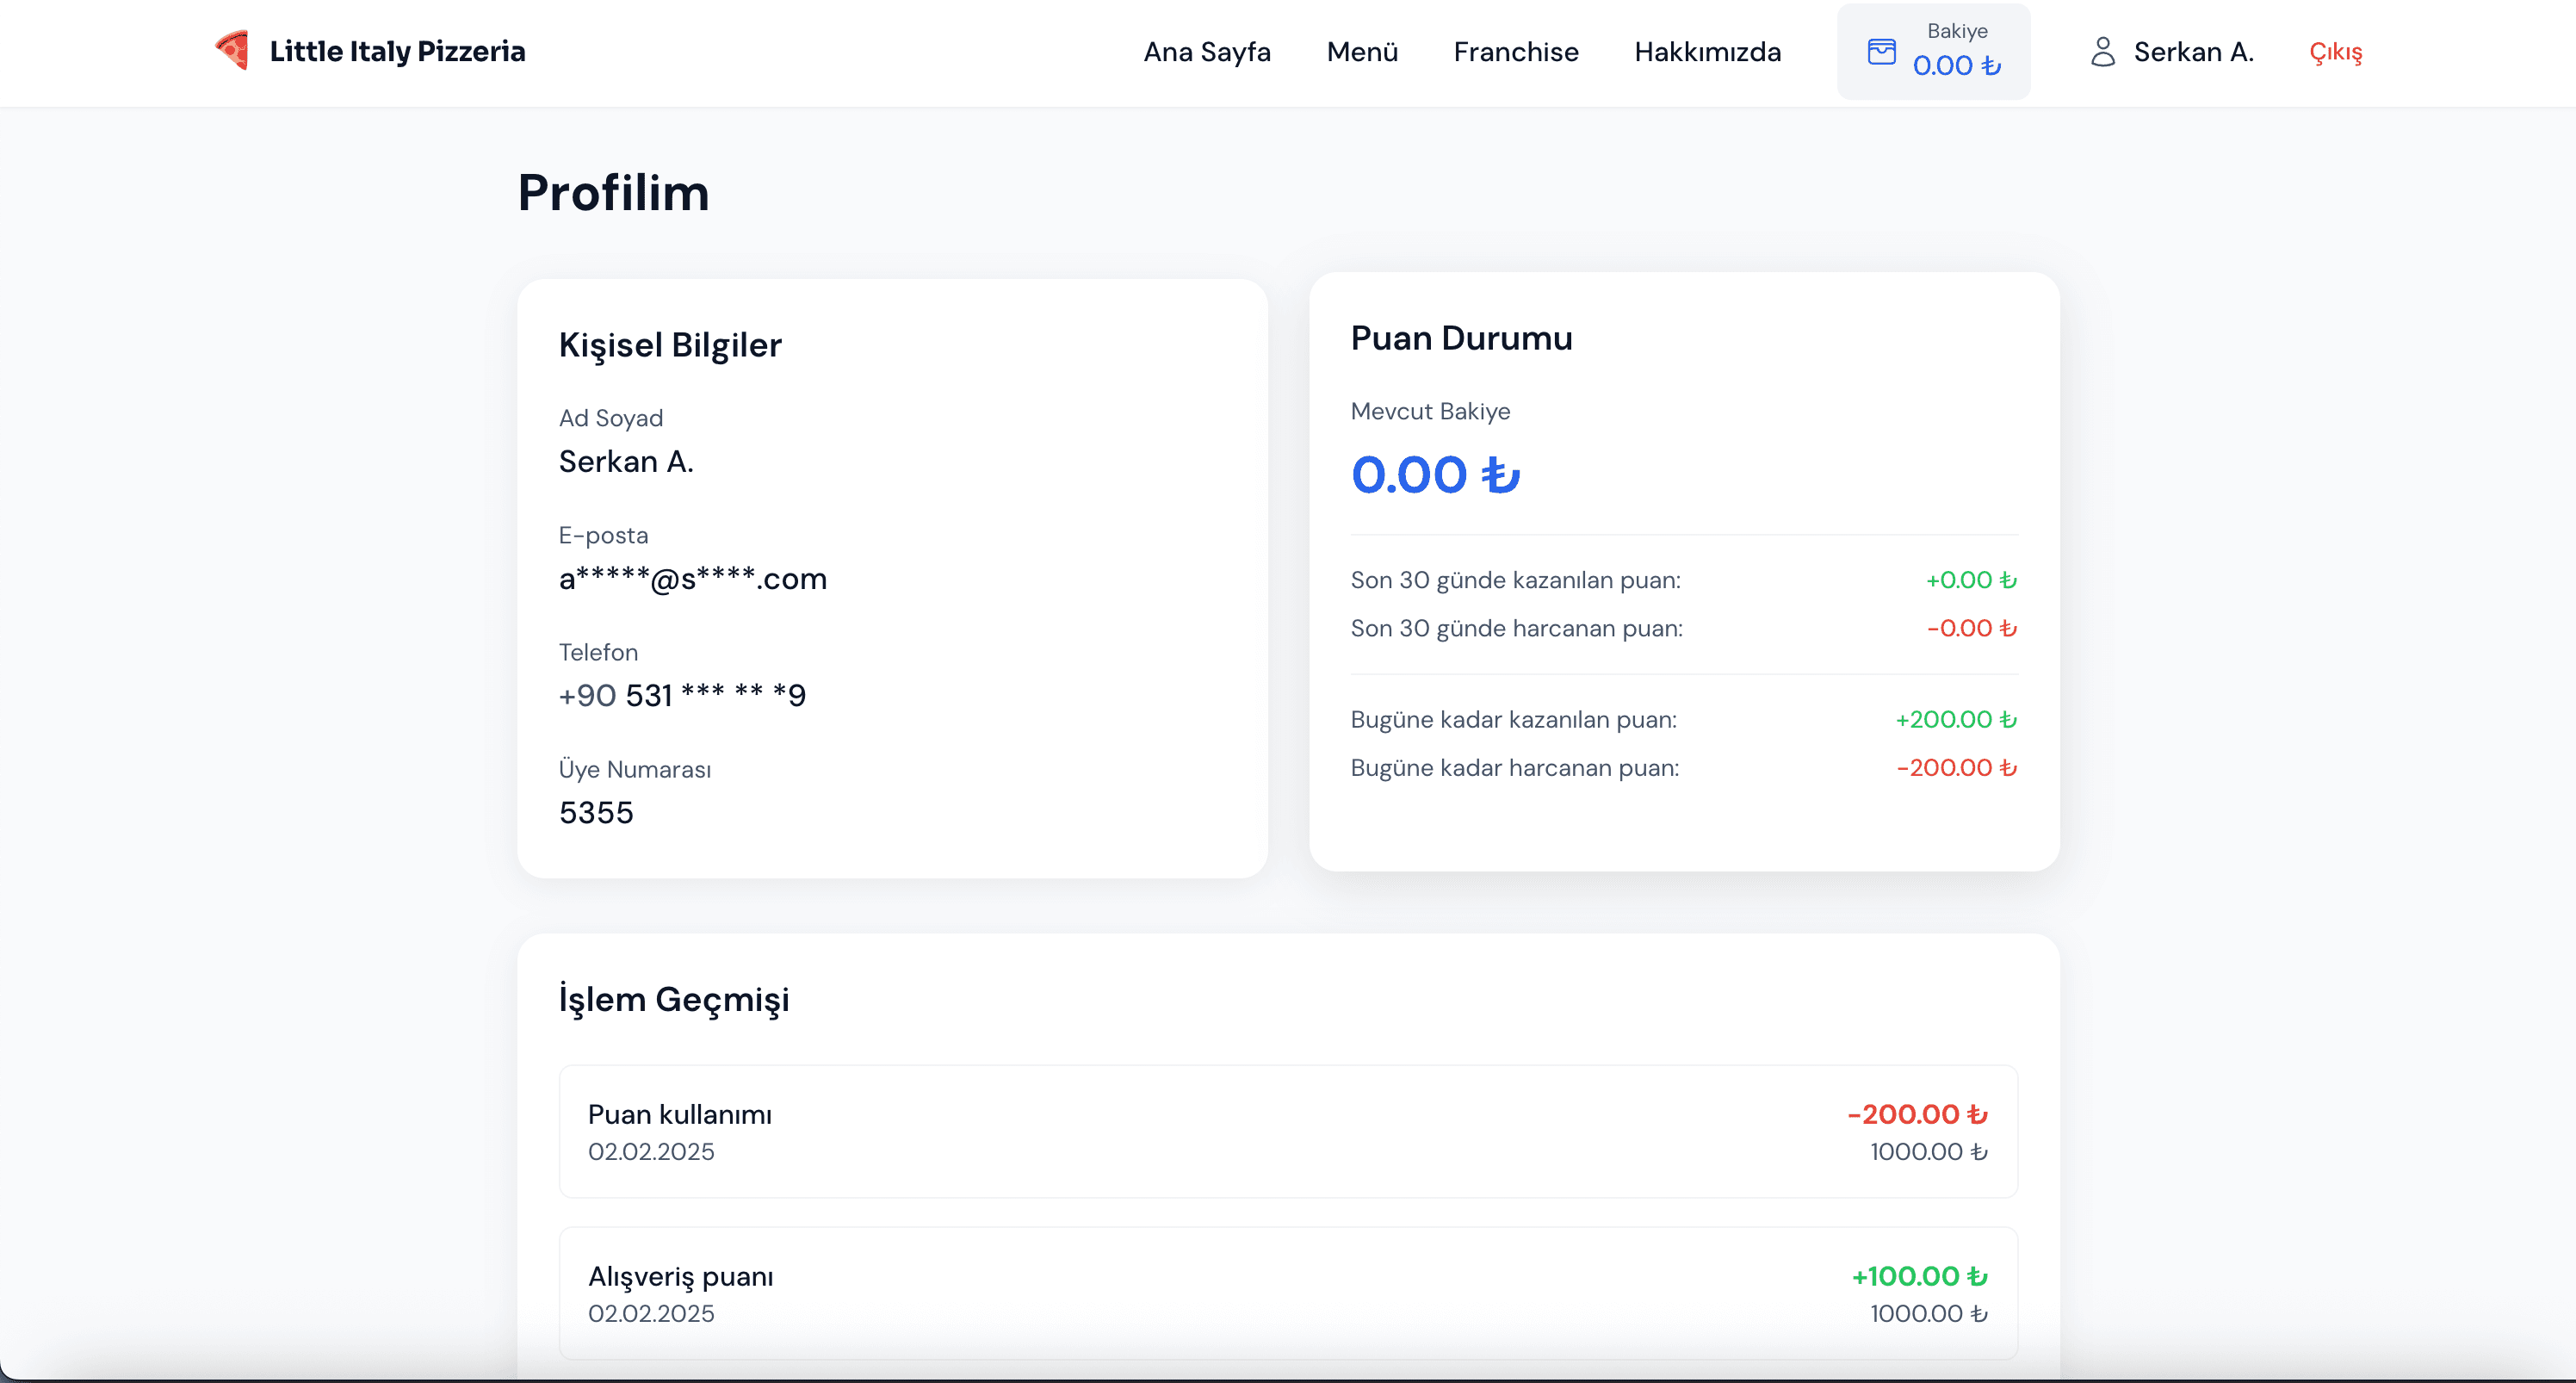Click the Bakiye 0.00 ₺ header button
This screenshot has width=2576, height=1383.
(1933, 51)
